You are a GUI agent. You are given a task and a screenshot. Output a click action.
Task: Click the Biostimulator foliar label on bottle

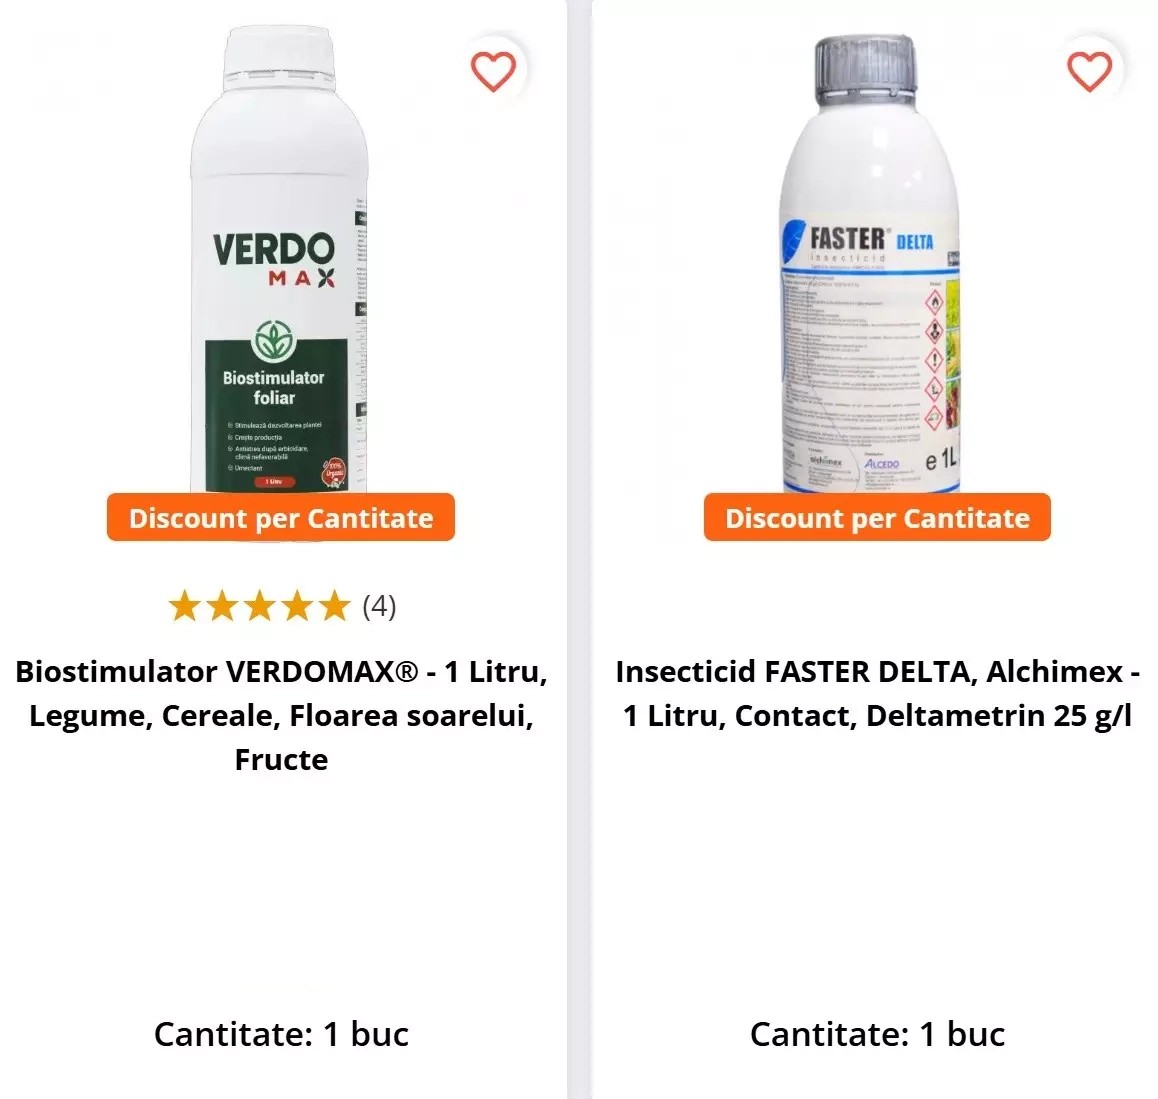click(274, 388)
